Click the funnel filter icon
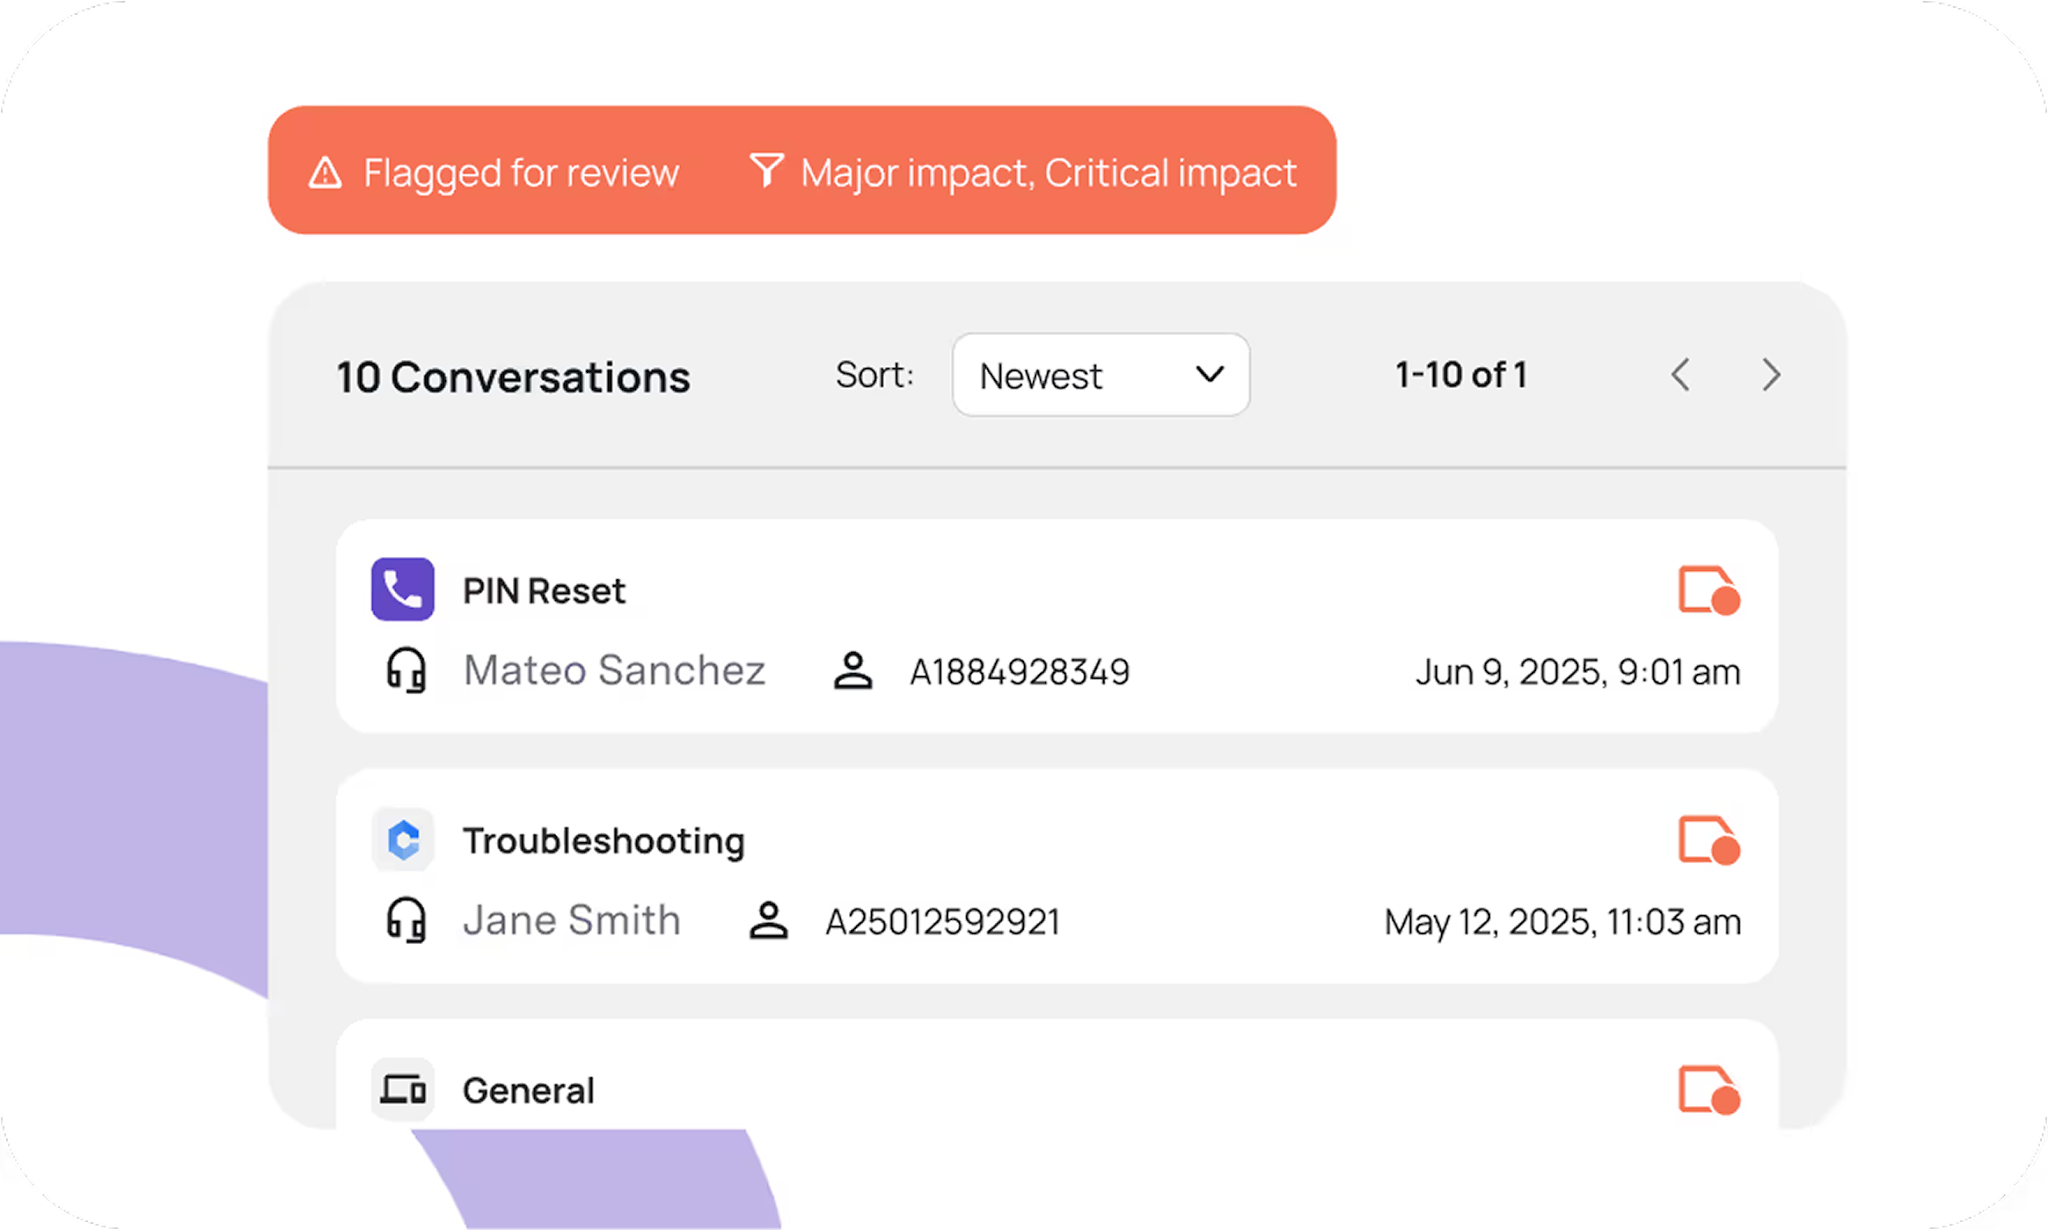Image resolution: width=2048 pixels, height=1230 pixels. pyautogui.click(x=767, y=170)
